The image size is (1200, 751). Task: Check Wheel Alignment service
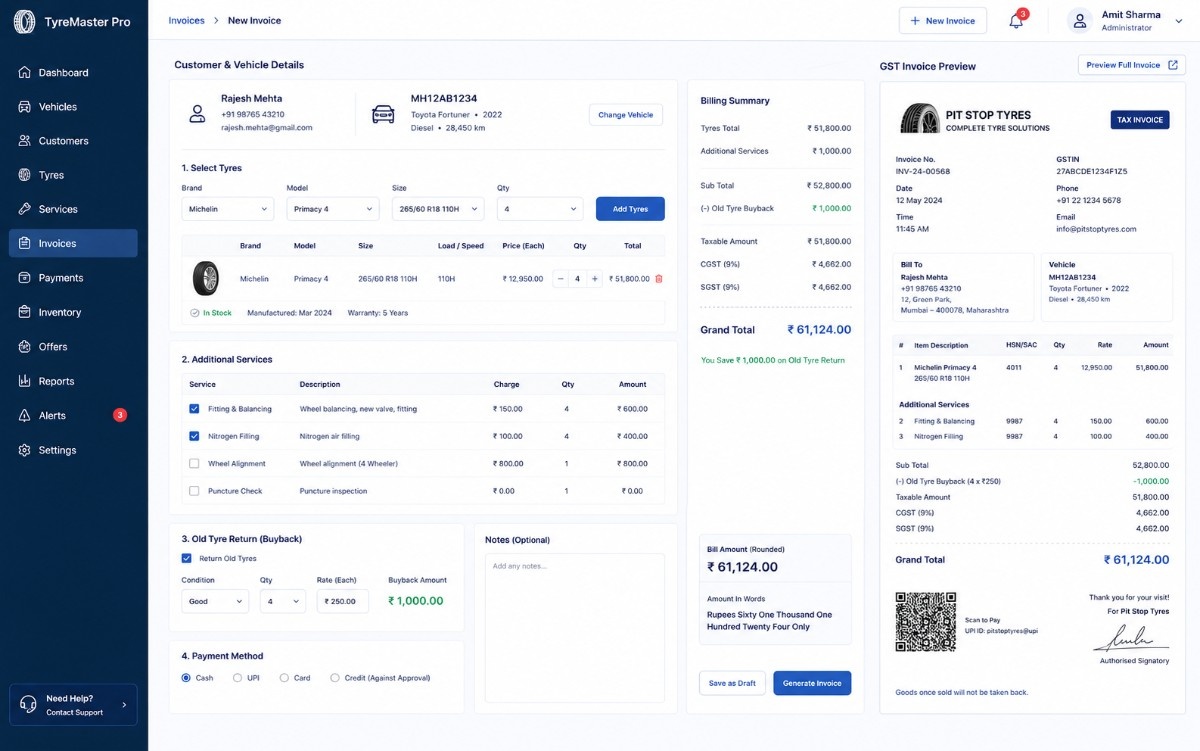194,464
